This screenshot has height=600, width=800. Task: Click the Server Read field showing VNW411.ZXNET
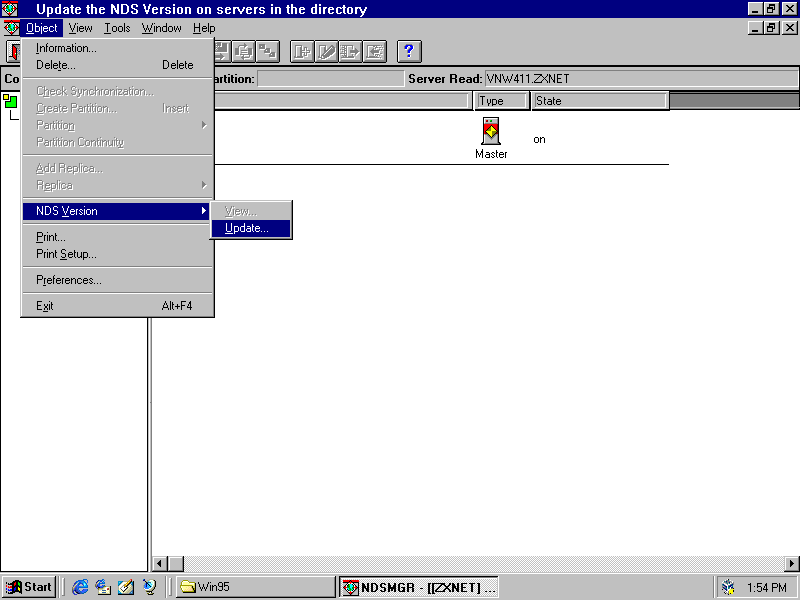[641, 79]
